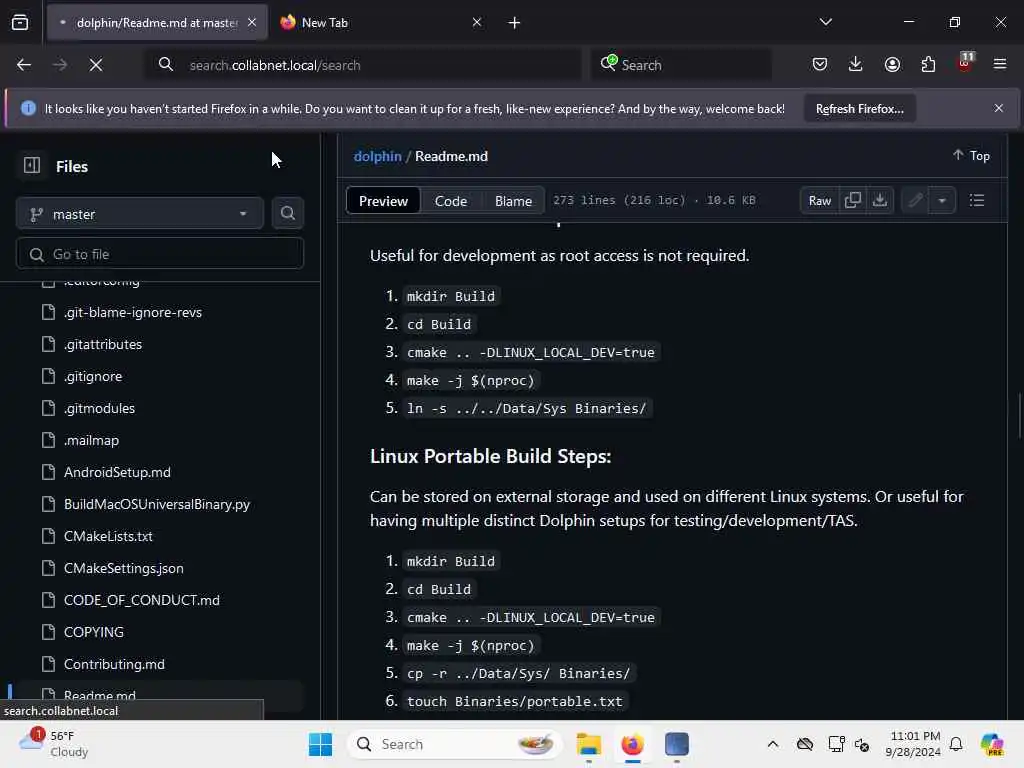Click Firefox icon in taskbar
The image size is (1024, 768).
click(x=632, y=744)
